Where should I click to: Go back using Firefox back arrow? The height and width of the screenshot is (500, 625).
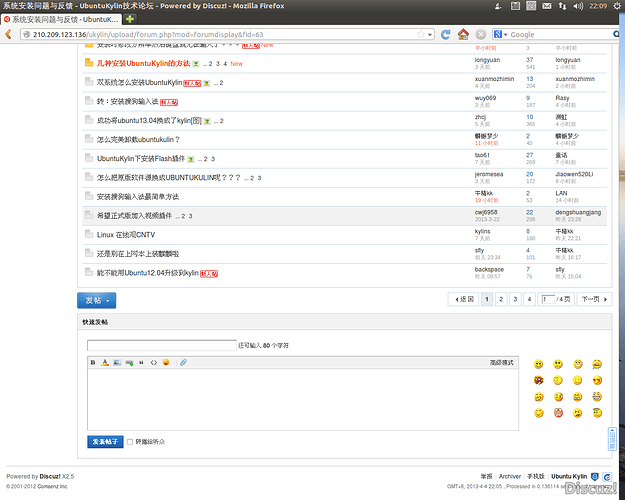[x=8, y=34]
